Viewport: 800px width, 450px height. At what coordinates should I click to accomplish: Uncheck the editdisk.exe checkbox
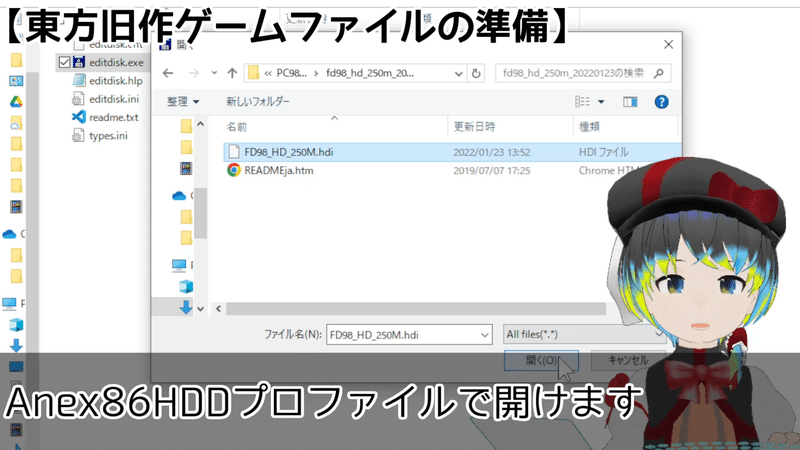[64, 62]
